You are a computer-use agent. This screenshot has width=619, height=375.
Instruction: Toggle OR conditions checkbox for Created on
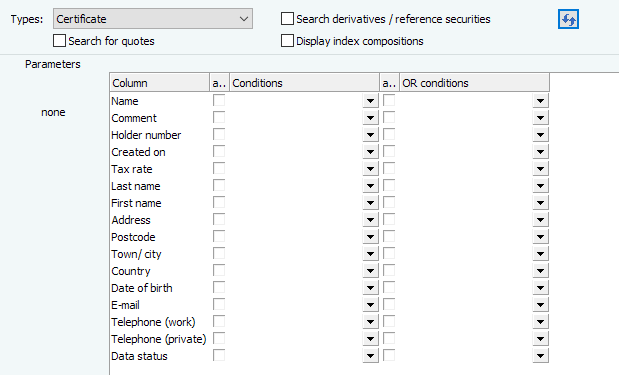point(389,152)
